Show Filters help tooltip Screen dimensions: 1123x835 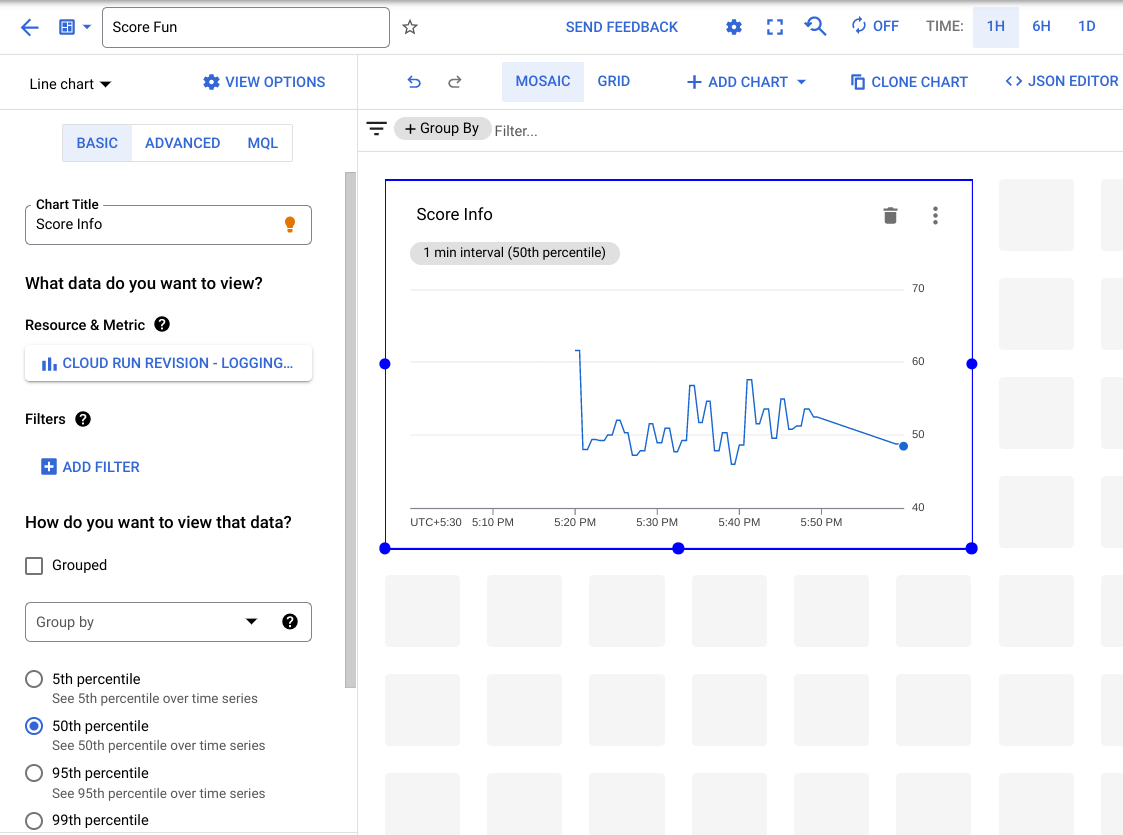pyautogui.click(x=83, y=419)
